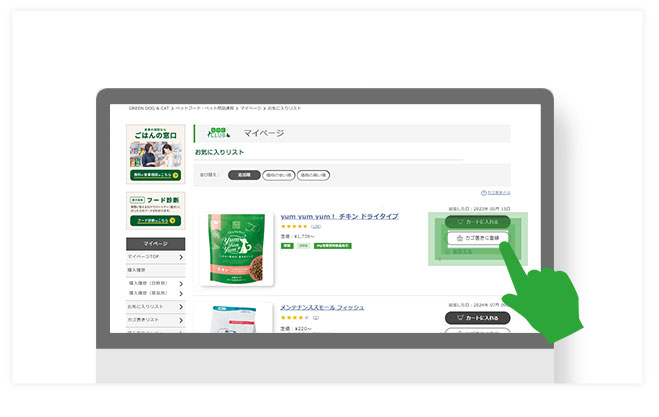Click the メンテナンススモール product image
This screenshot has width=659, height=417.
coord(235,319)
